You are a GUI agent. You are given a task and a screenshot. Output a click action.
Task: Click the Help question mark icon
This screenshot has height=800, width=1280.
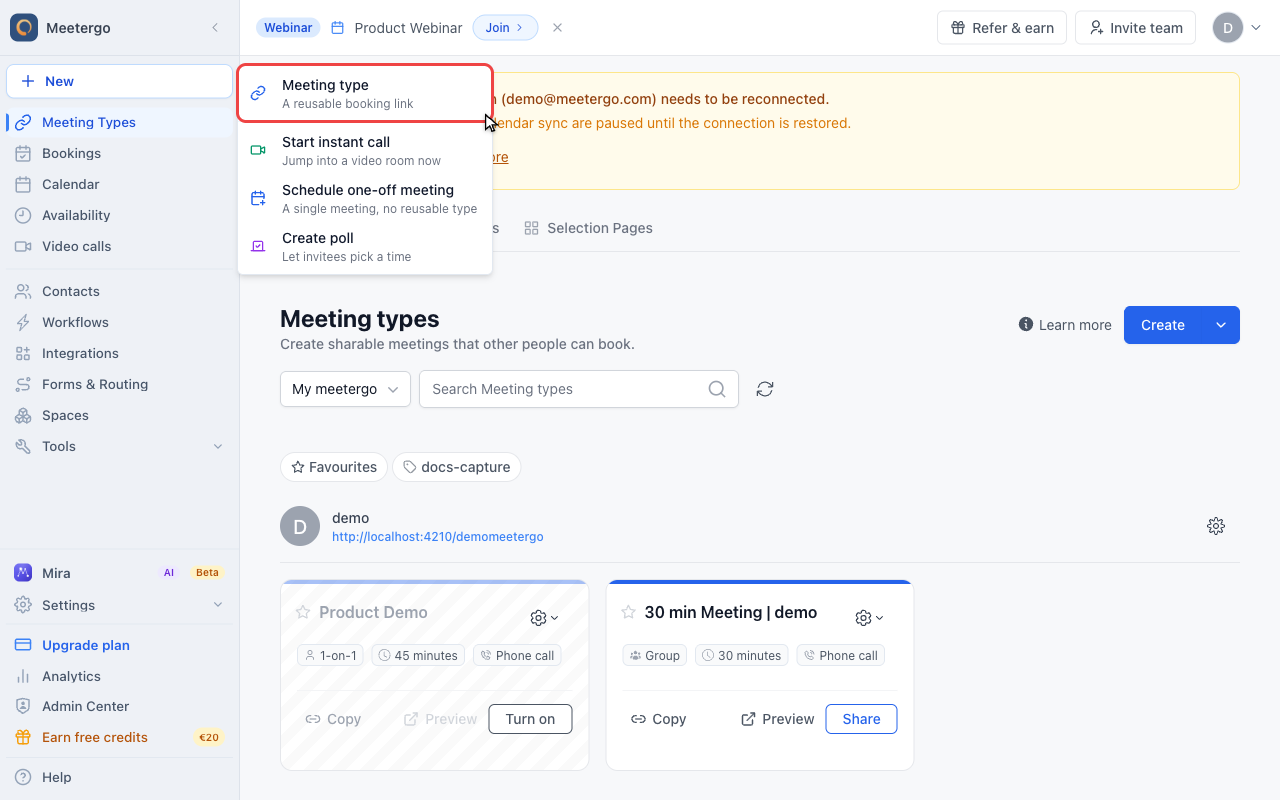tap(23, 777)
